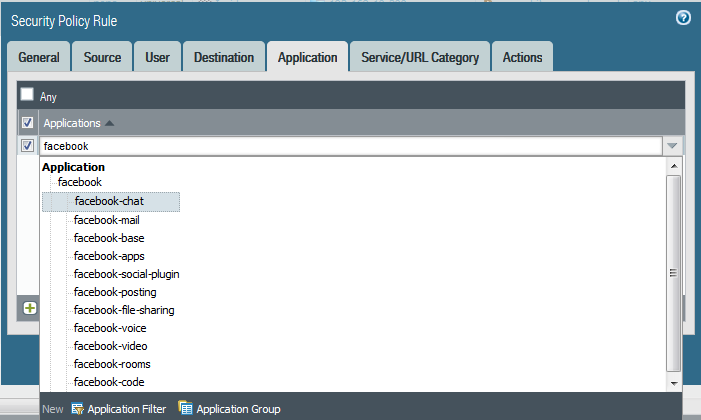Click the facebook search input field
The height and width of the screenshot is (420, 701).
[x=350, y=146]
